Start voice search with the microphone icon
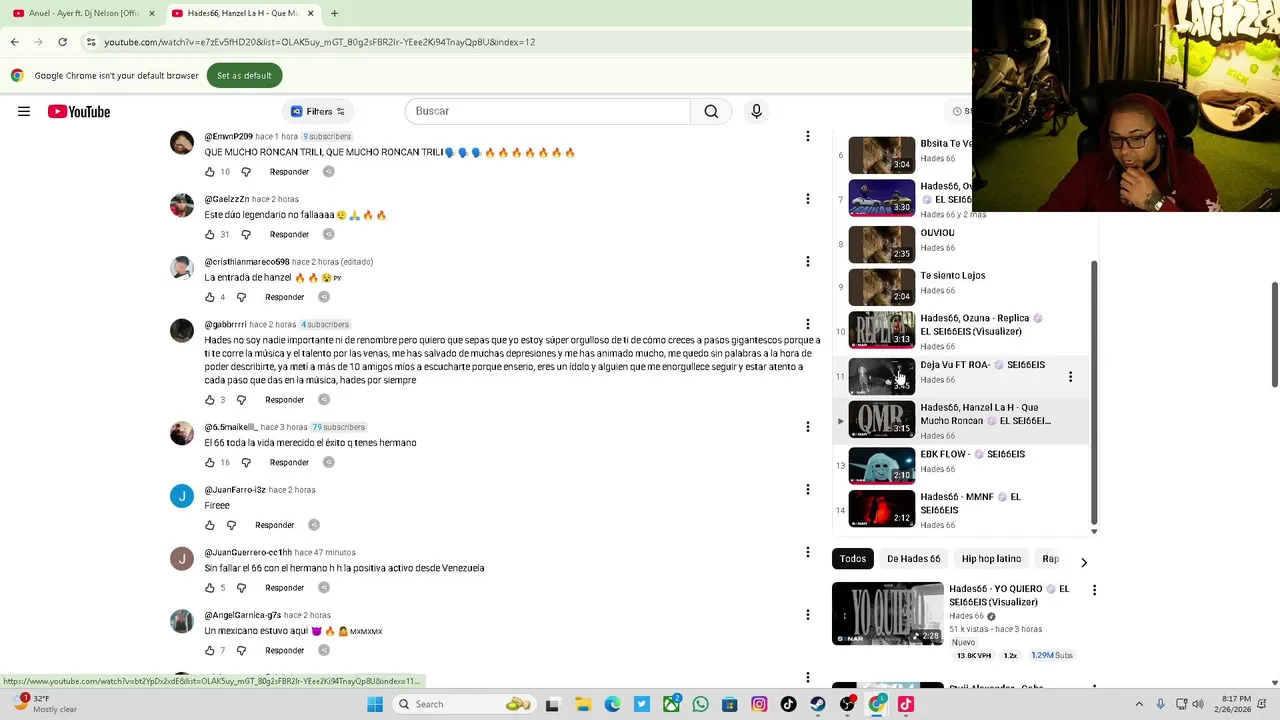This screenshot has width=1280, height=720. tap(756, 111)
